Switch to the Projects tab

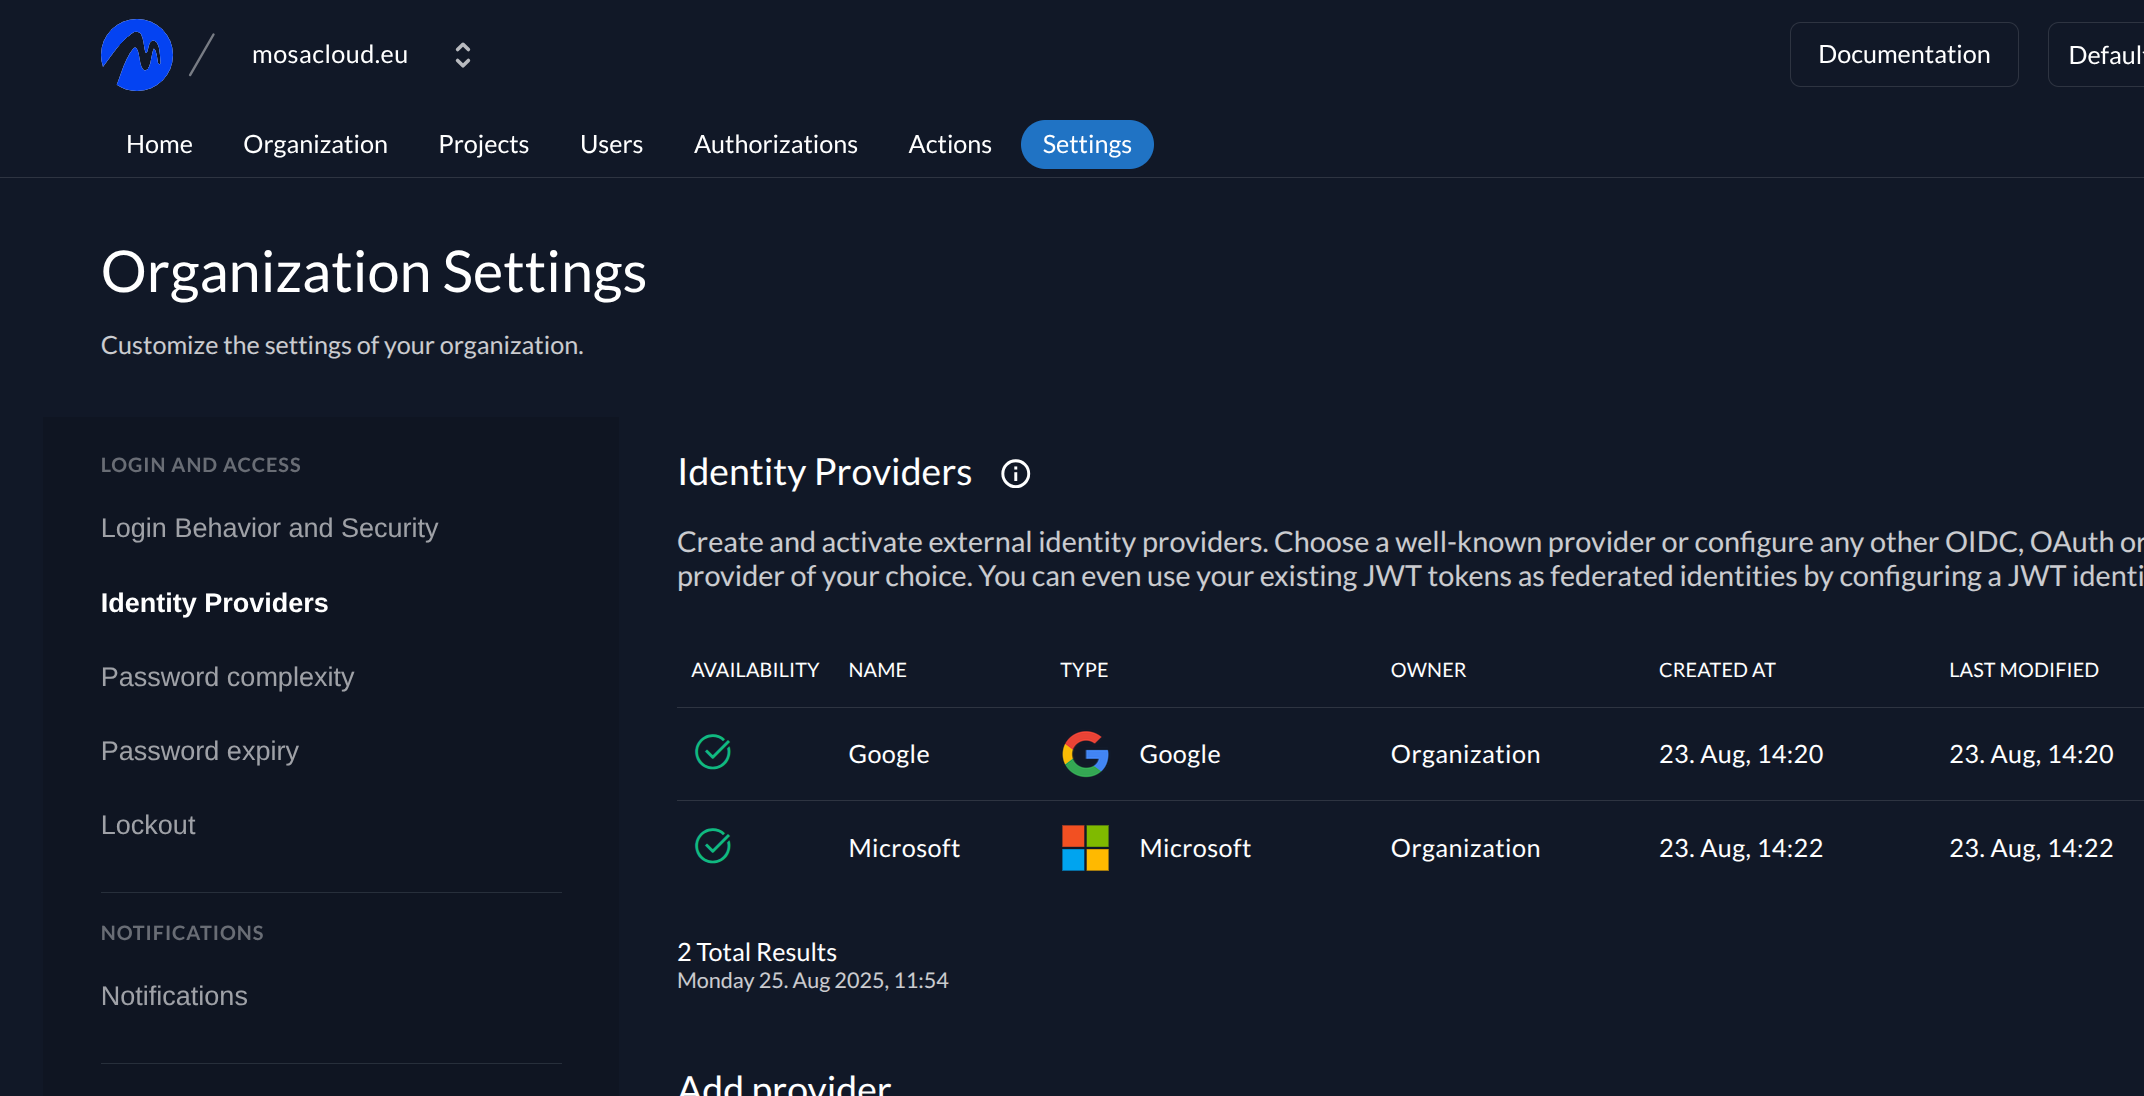click(x=483, y=144)
